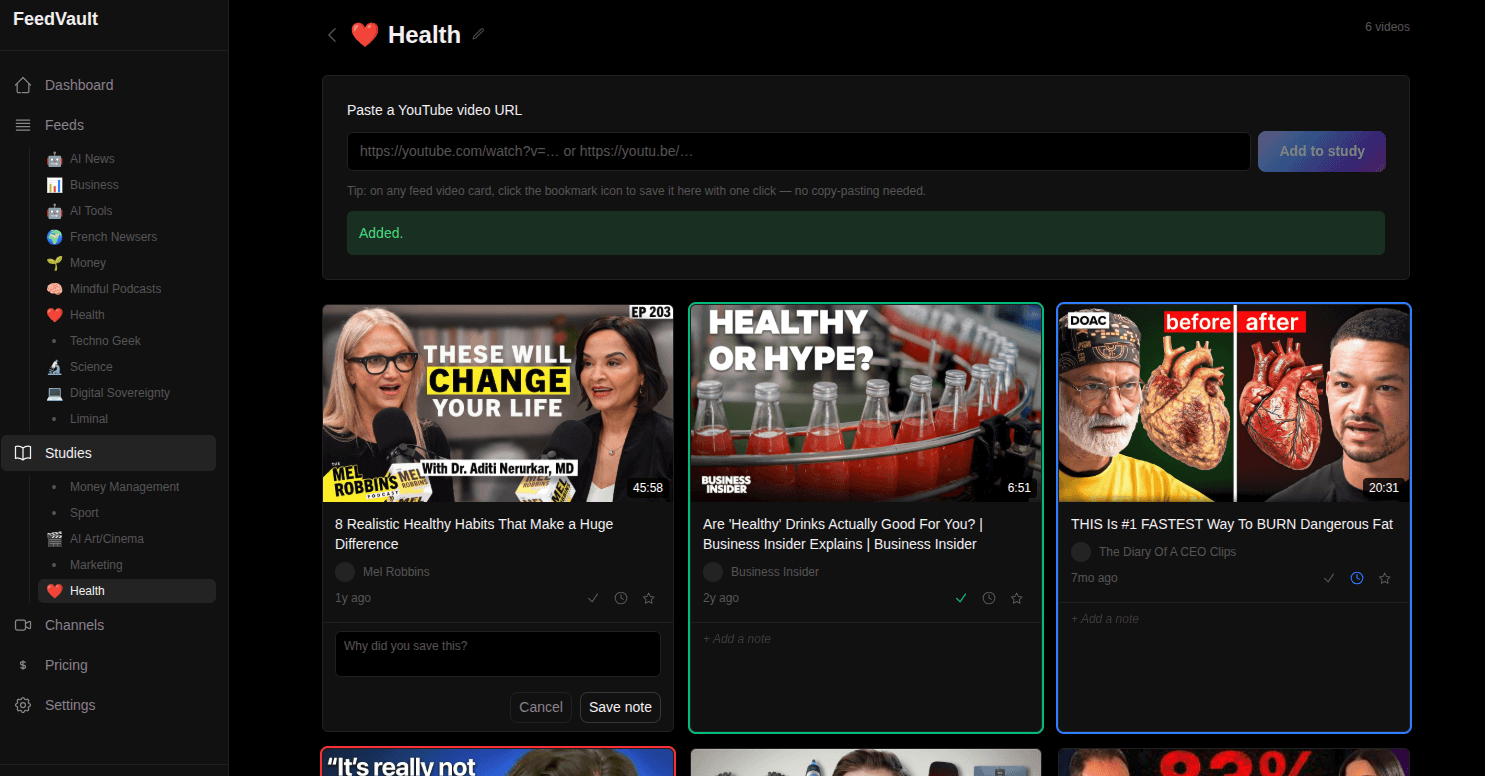Toggle watch-later clock on Business Insider video
The height and width of the screenshot is (776, 1485).
989,598
